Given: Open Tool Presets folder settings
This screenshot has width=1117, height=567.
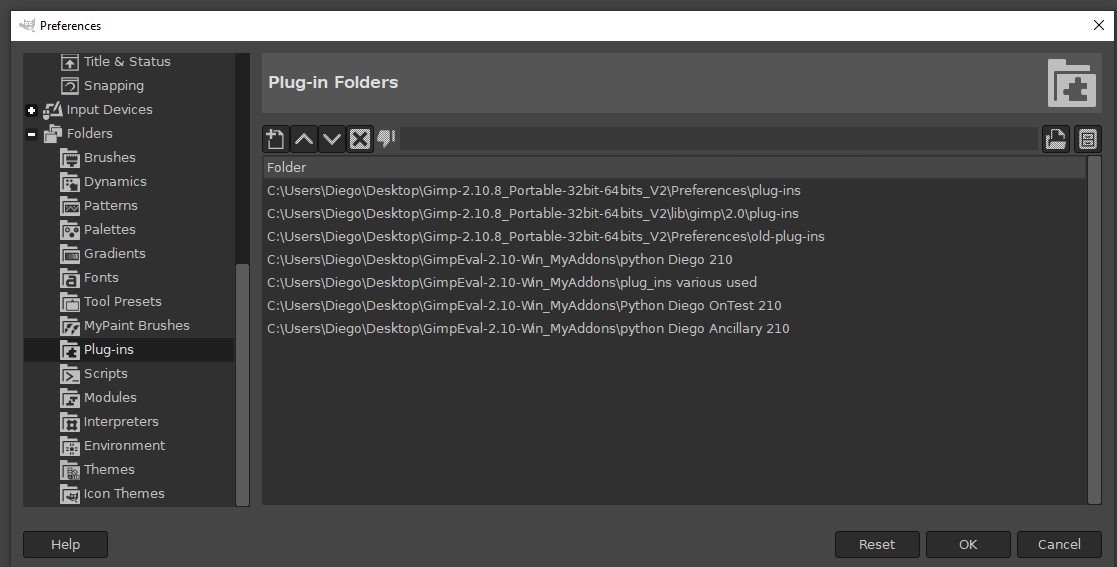Looking at the screenshot, I should click(123, 301).
